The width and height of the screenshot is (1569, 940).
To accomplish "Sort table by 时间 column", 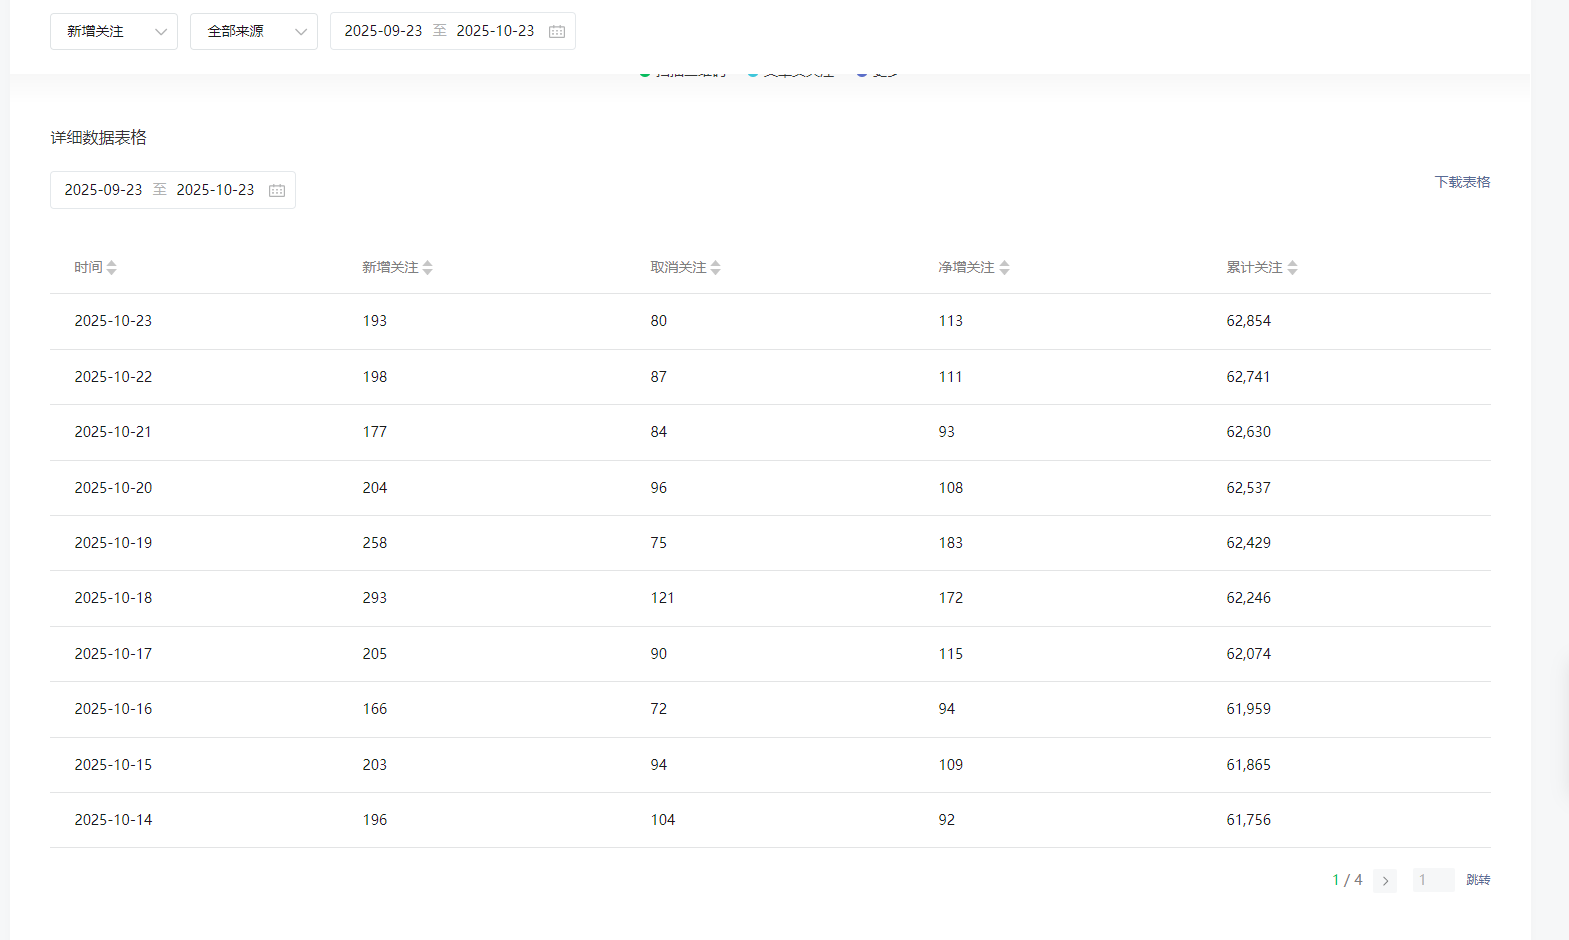I will (x=111, y=268).
